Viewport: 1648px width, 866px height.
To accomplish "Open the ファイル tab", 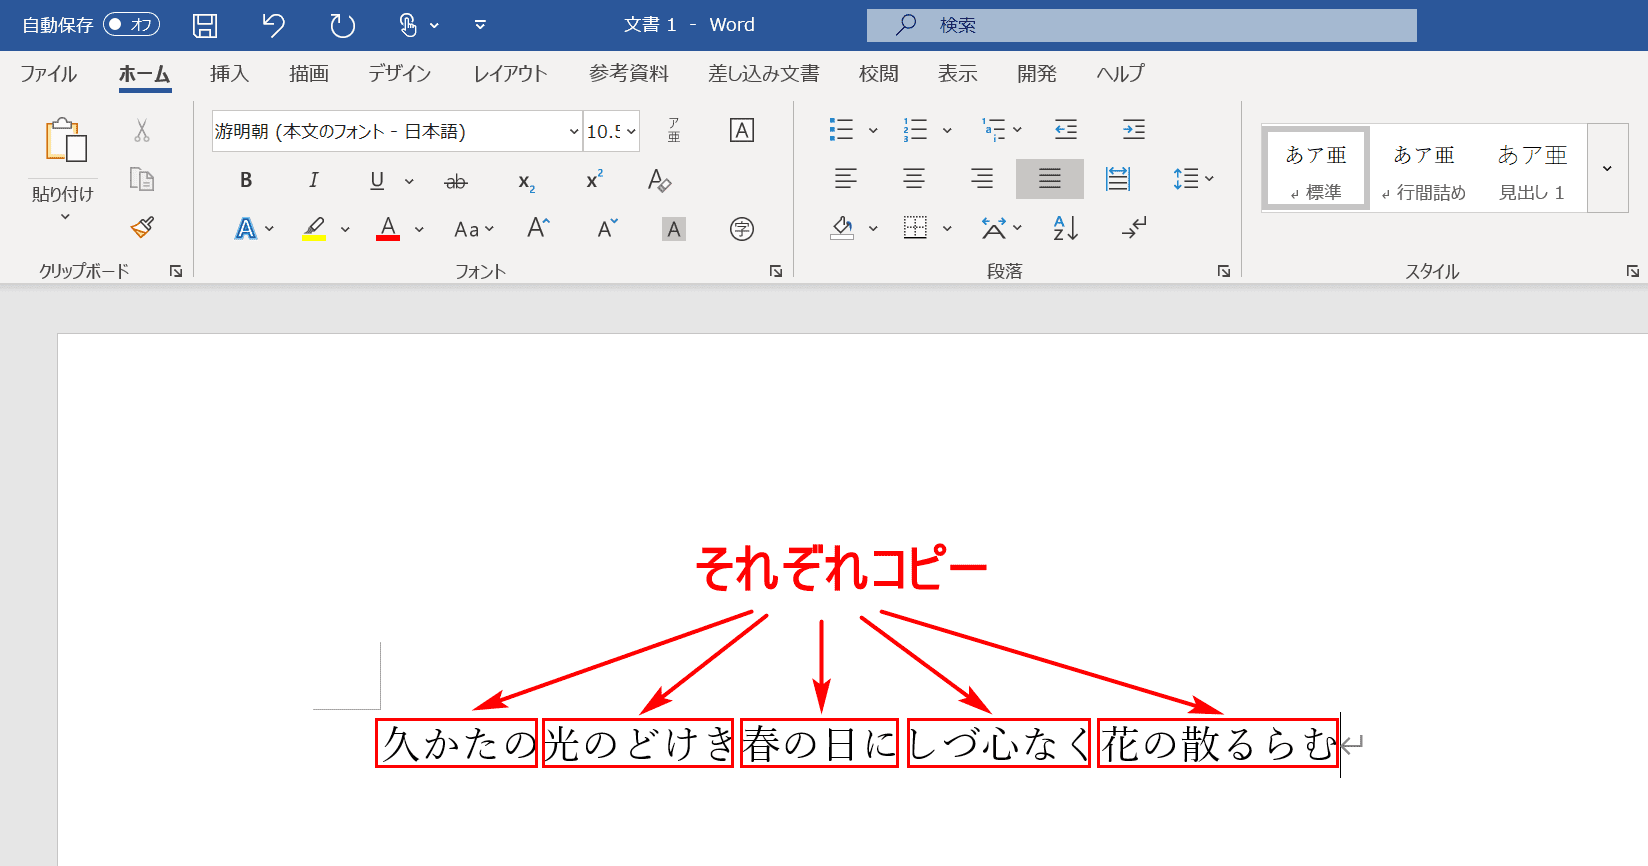I will point(48,73).
